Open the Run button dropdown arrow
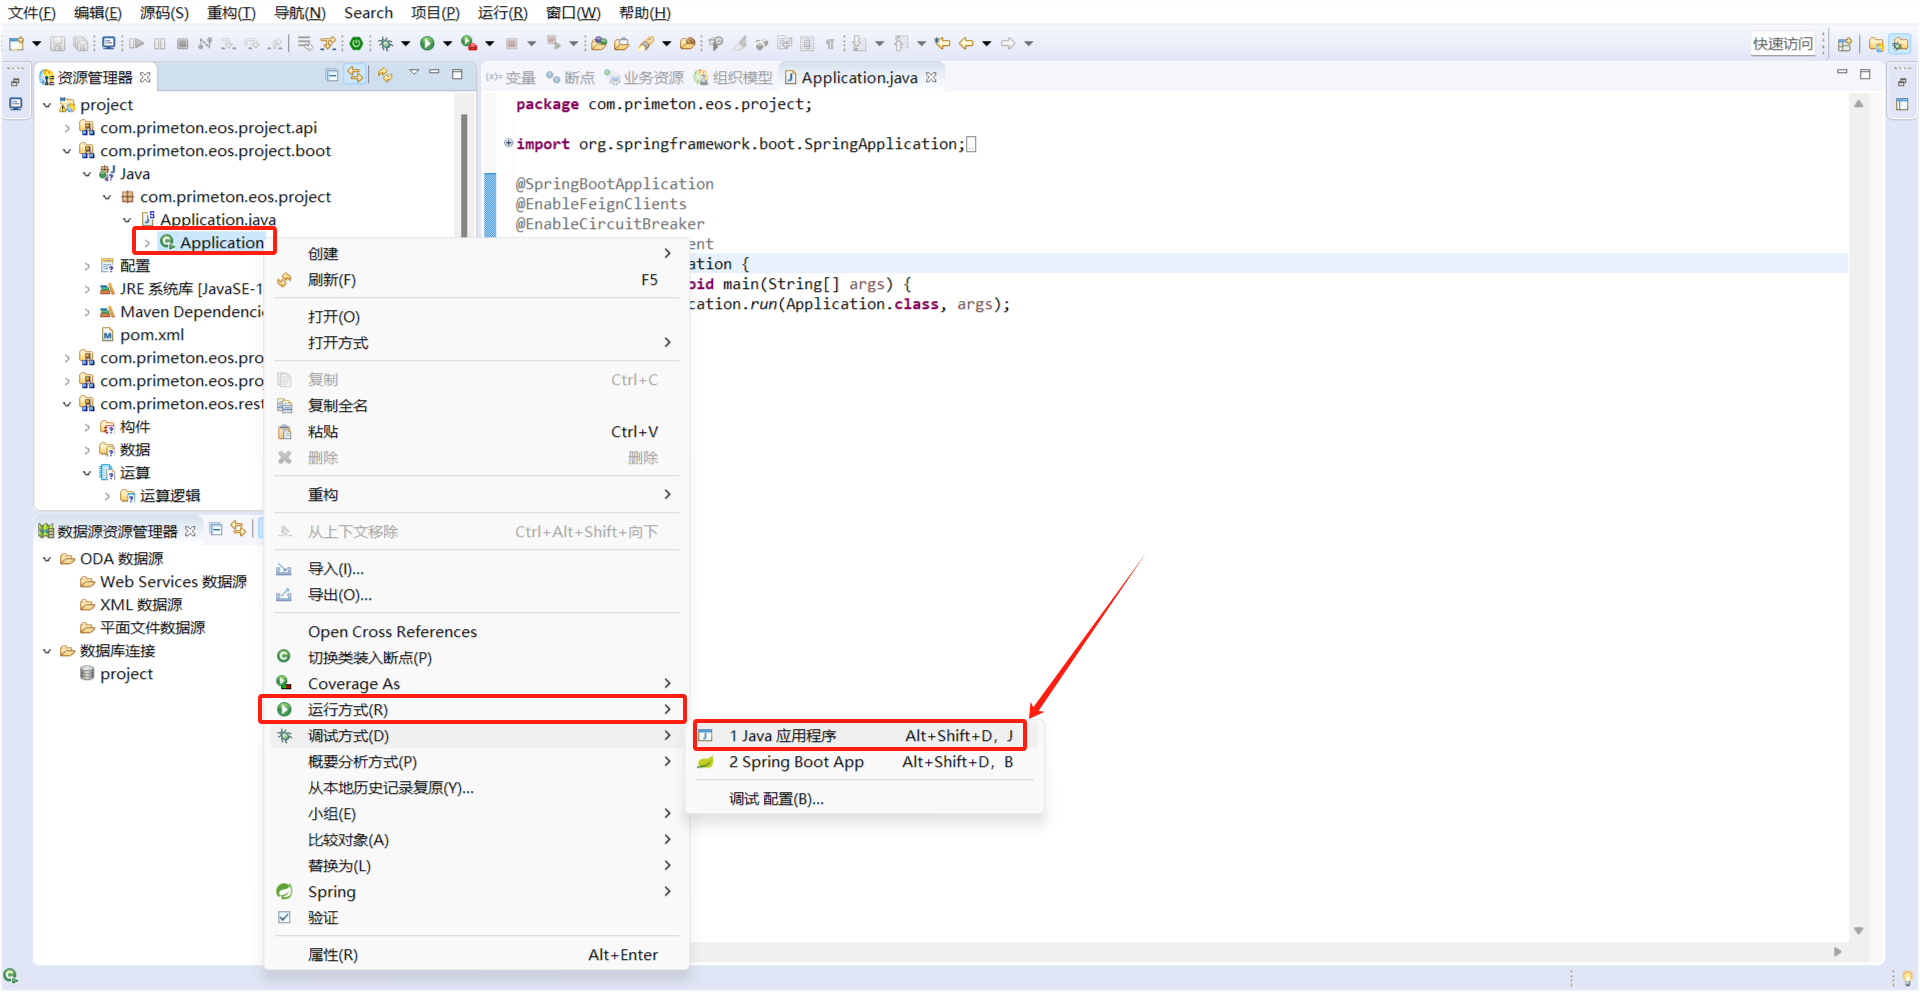Viewport: 1920px width, 992px height. pos(447,43)
